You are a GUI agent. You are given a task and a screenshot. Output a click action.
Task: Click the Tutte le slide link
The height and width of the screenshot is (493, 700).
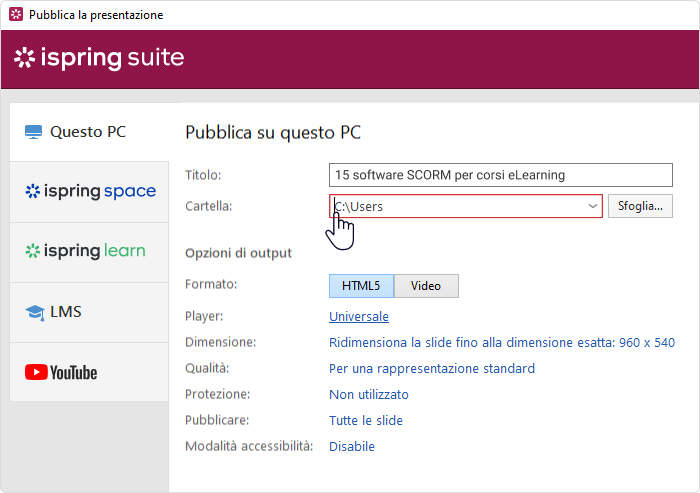coord(366,420)
